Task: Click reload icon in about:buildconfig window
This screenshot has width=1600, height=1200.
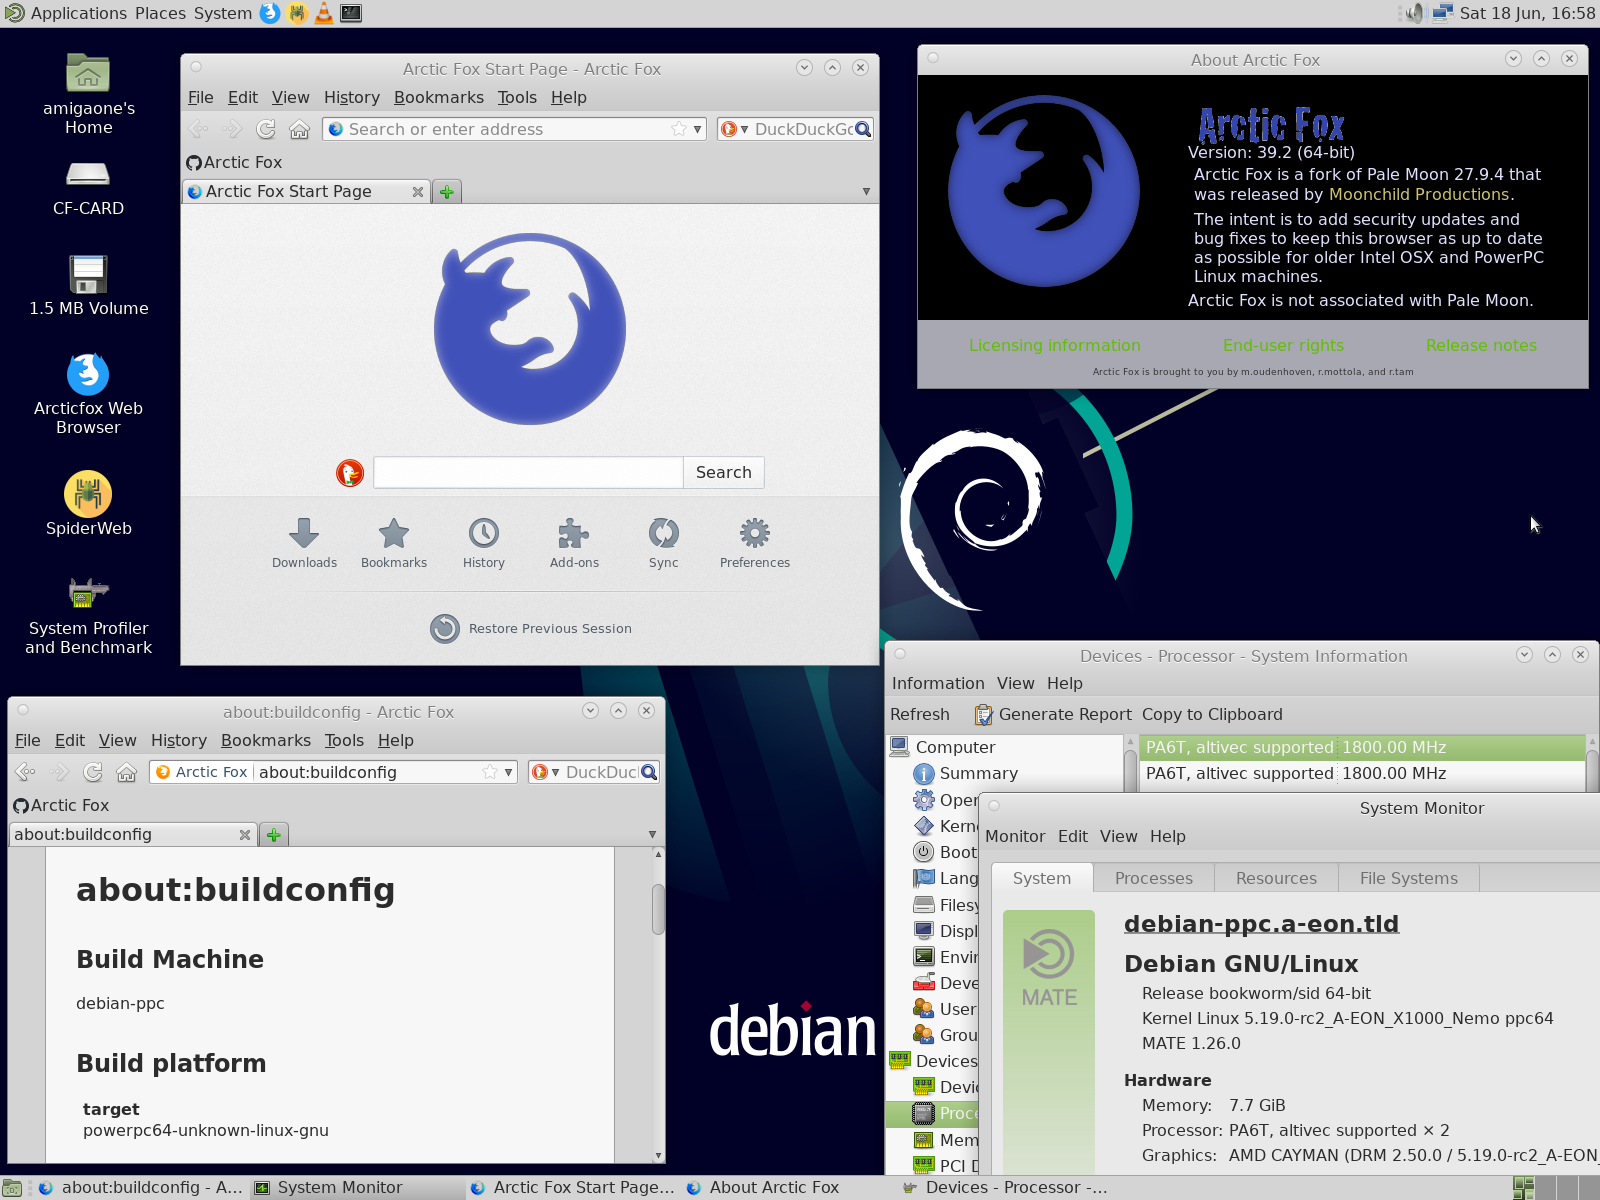Action: click(x=93, y=772)
